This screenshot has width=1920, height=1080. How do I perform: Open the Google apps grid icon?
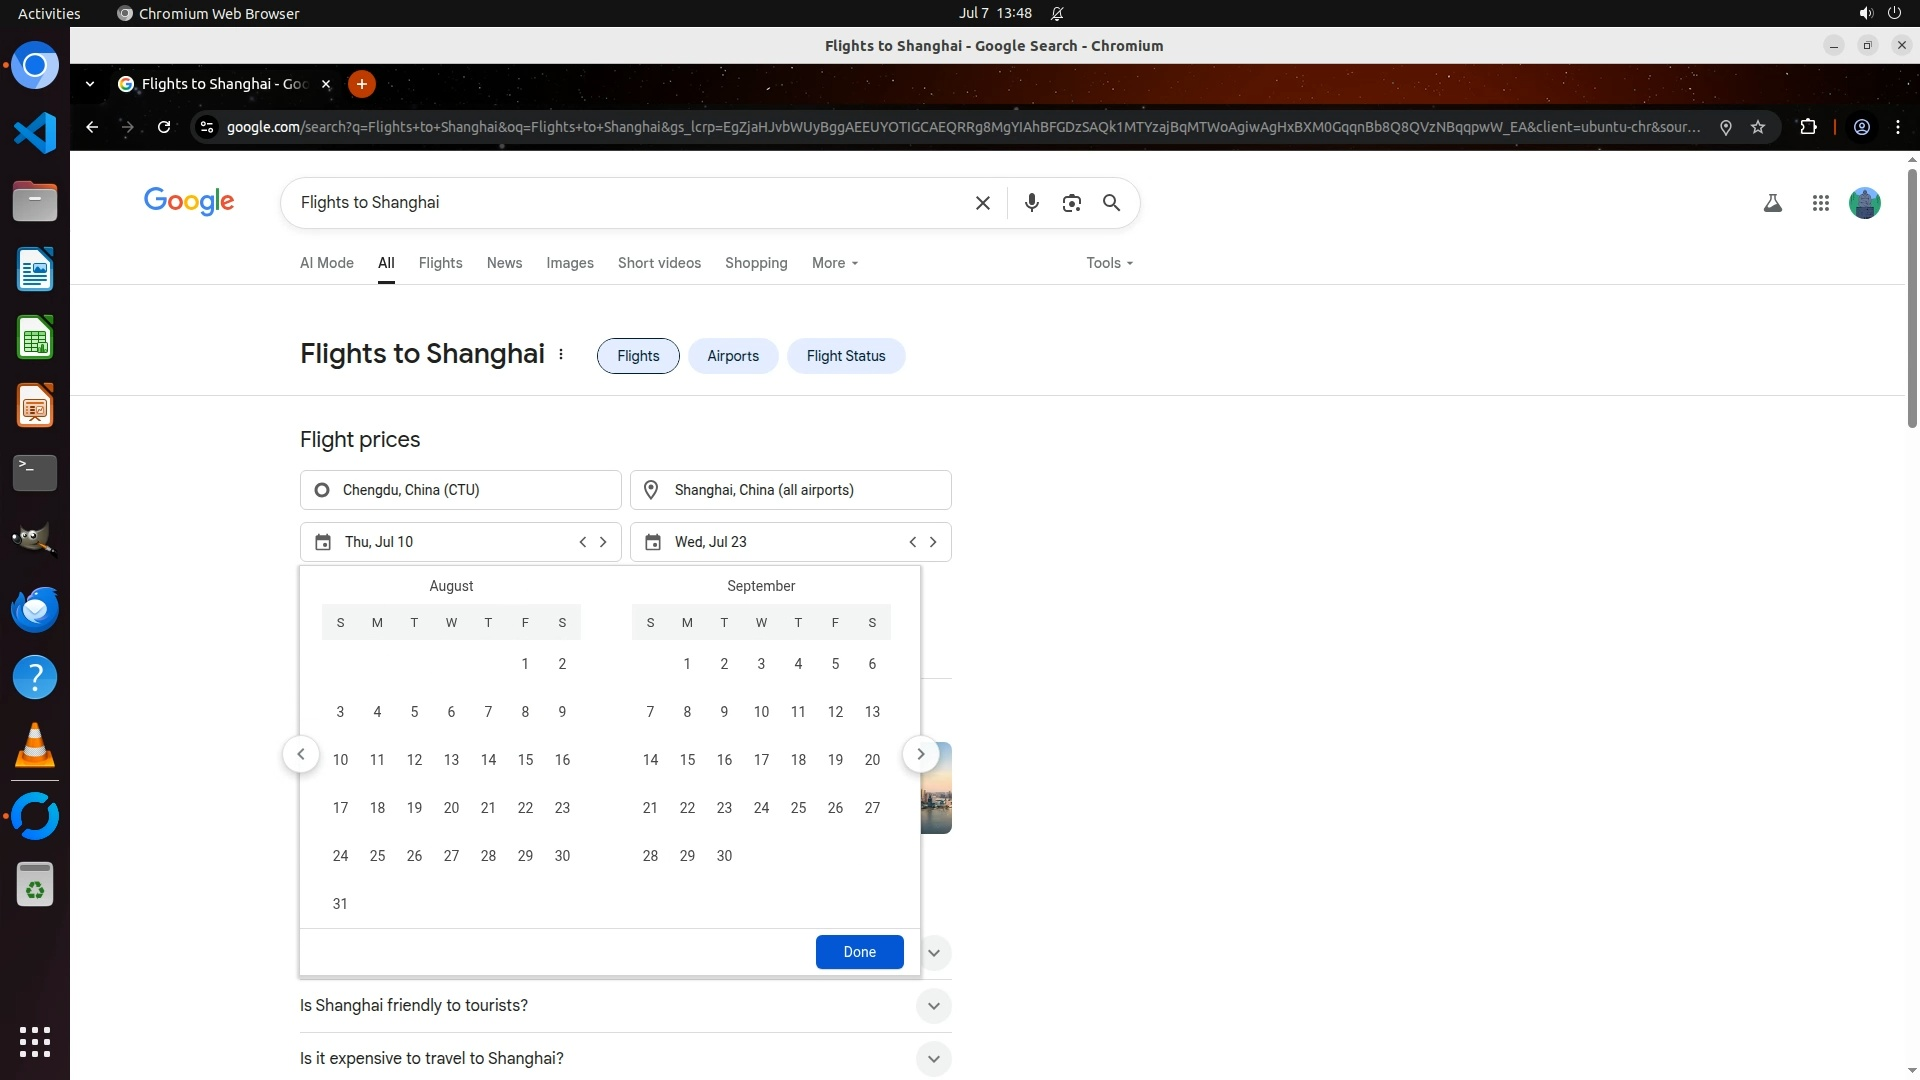click(x=1820, y=203)
